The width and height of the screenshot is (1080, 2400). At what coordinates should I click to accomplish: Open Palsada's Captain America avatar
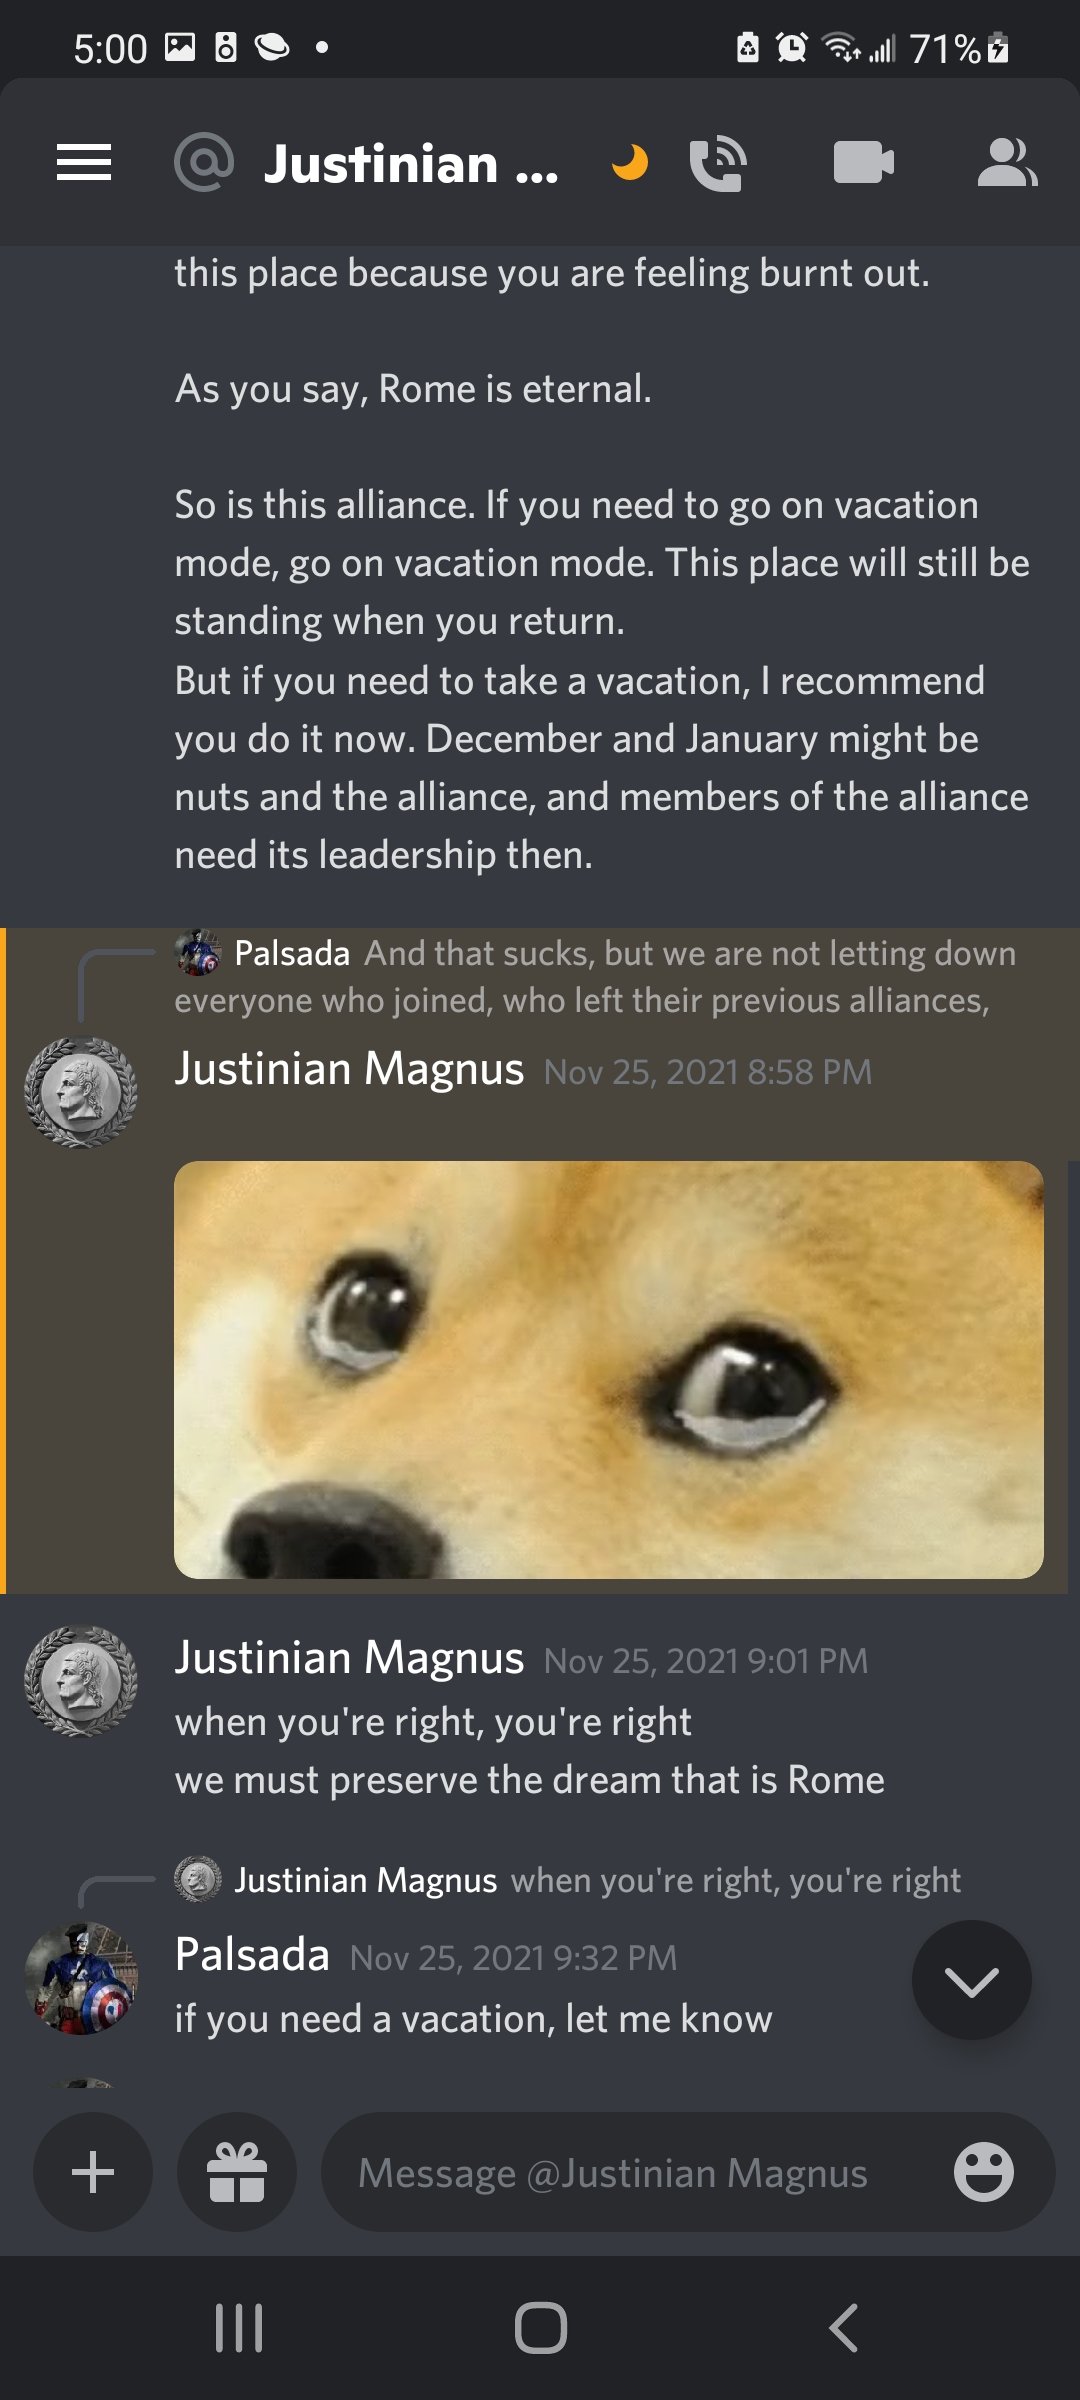tap(80, 1979)
